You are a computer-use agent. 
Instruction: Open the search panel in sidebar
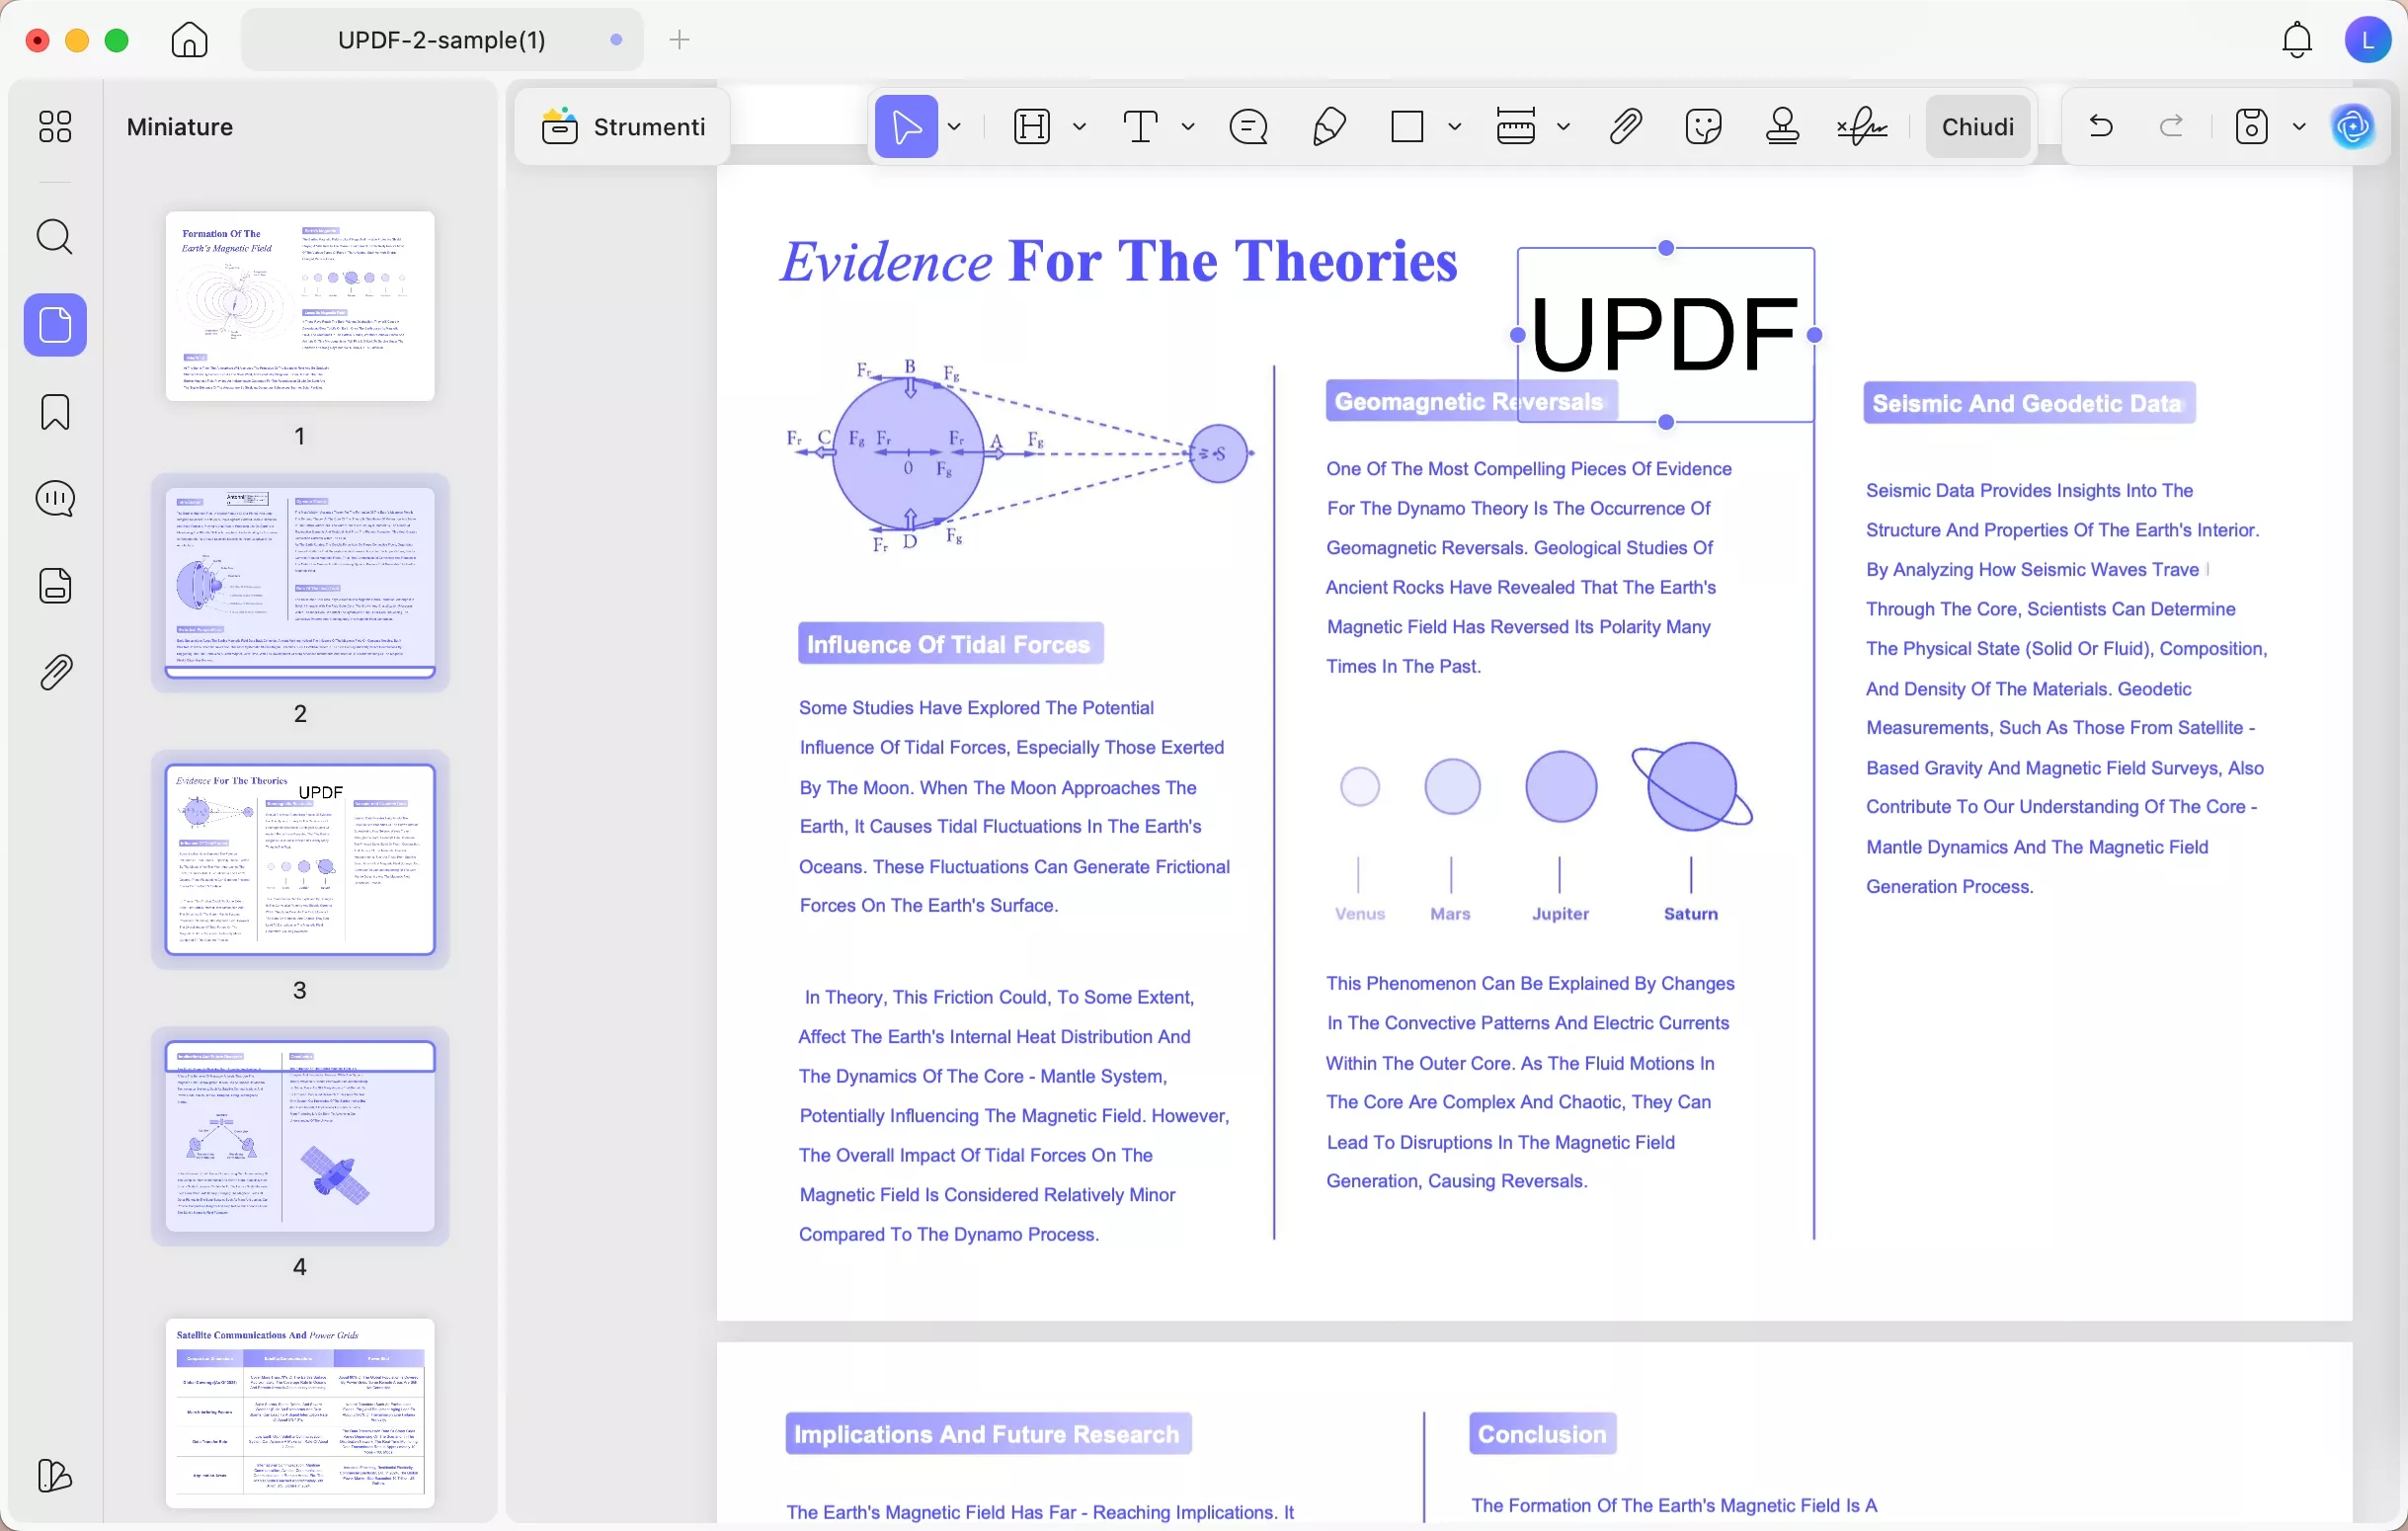(55, 237)
